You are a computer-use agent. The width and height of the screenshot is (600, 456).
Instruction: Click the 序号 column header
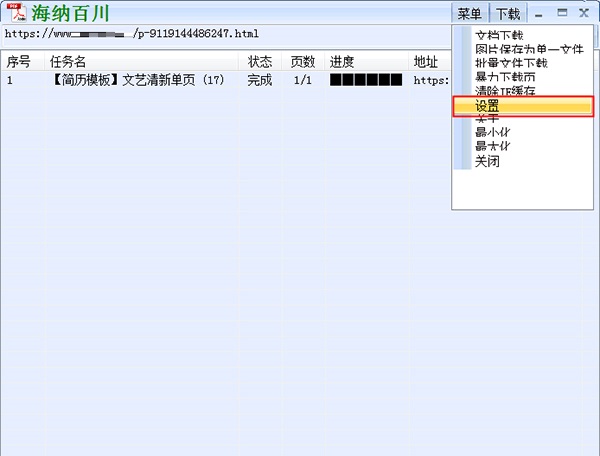coord(23,61)
